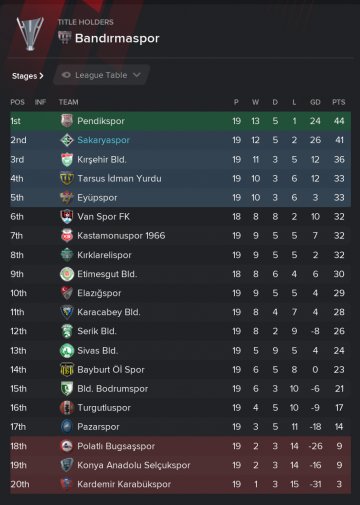Click the league trophy icon
Viewport: 360px width, 505px height.
coord(30,34)
